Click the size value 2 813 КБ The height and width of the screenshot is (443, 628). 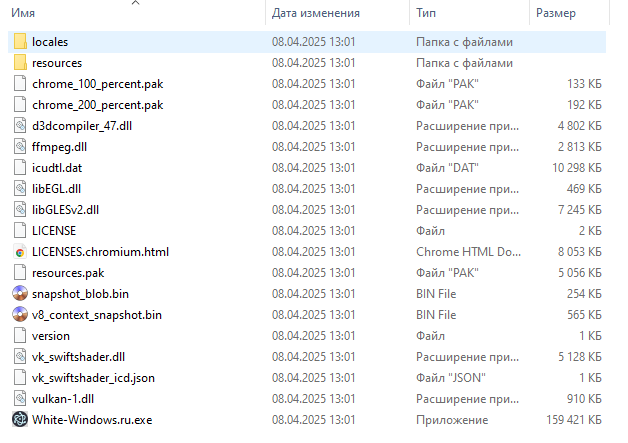(x=580, y=147)
